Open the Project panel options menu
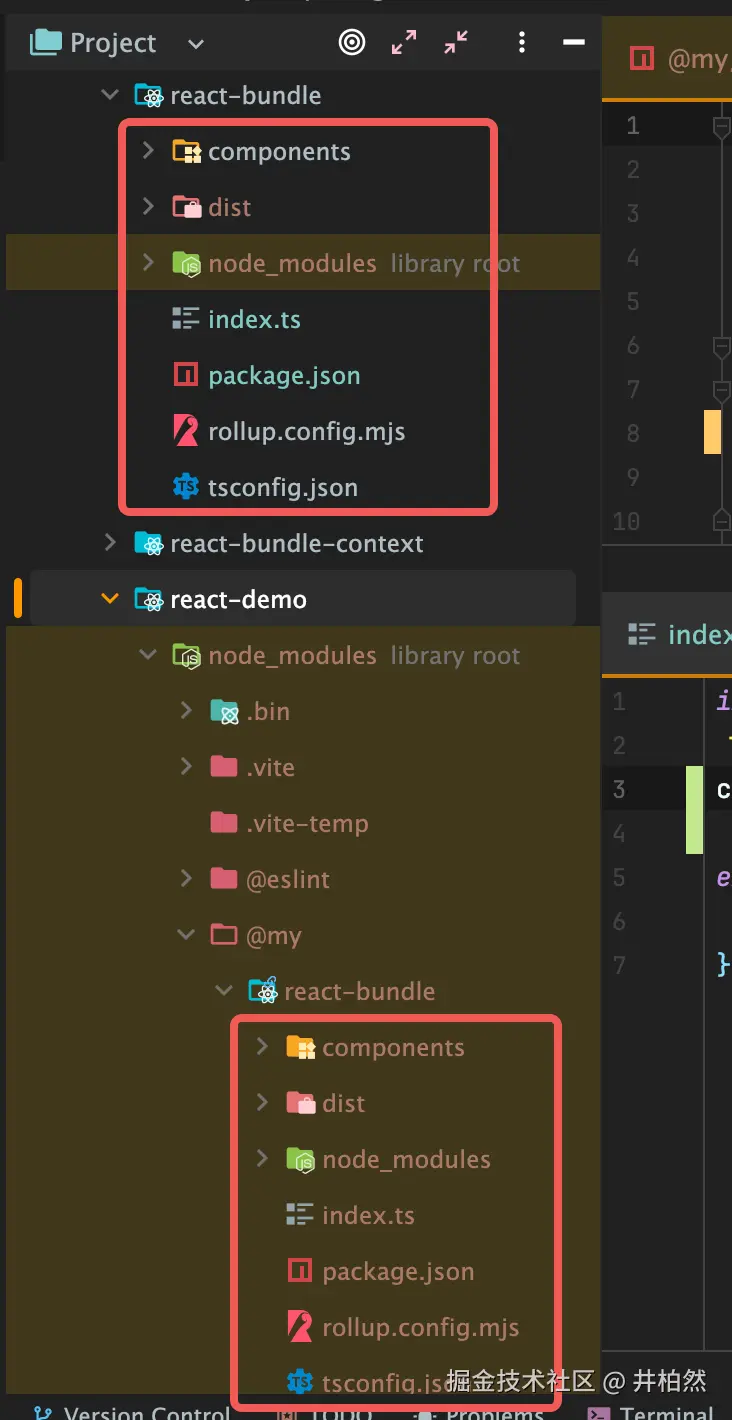 coord(521,42)
